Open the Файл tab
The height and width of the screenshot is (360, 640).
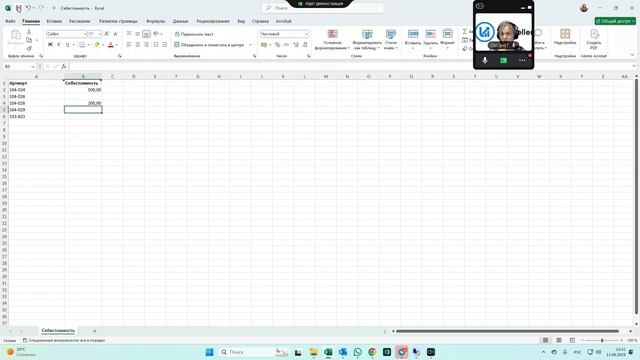[x=10, y=21]
